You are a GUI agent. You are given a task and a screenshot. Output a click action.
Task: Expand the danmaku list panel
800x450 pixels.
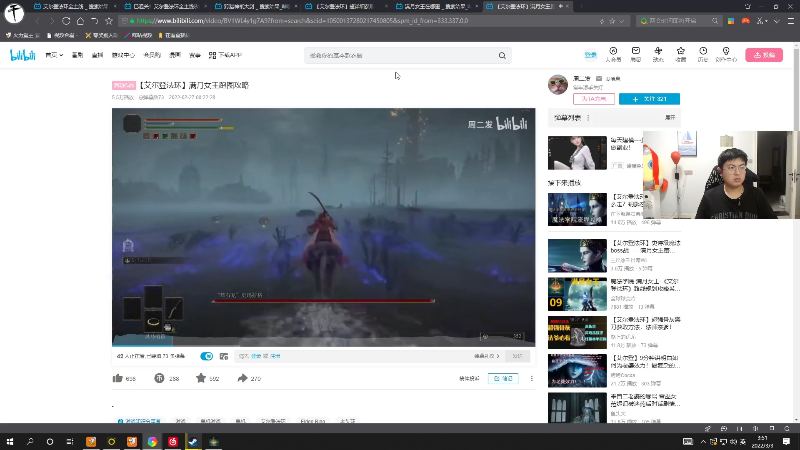coord(670,118)
